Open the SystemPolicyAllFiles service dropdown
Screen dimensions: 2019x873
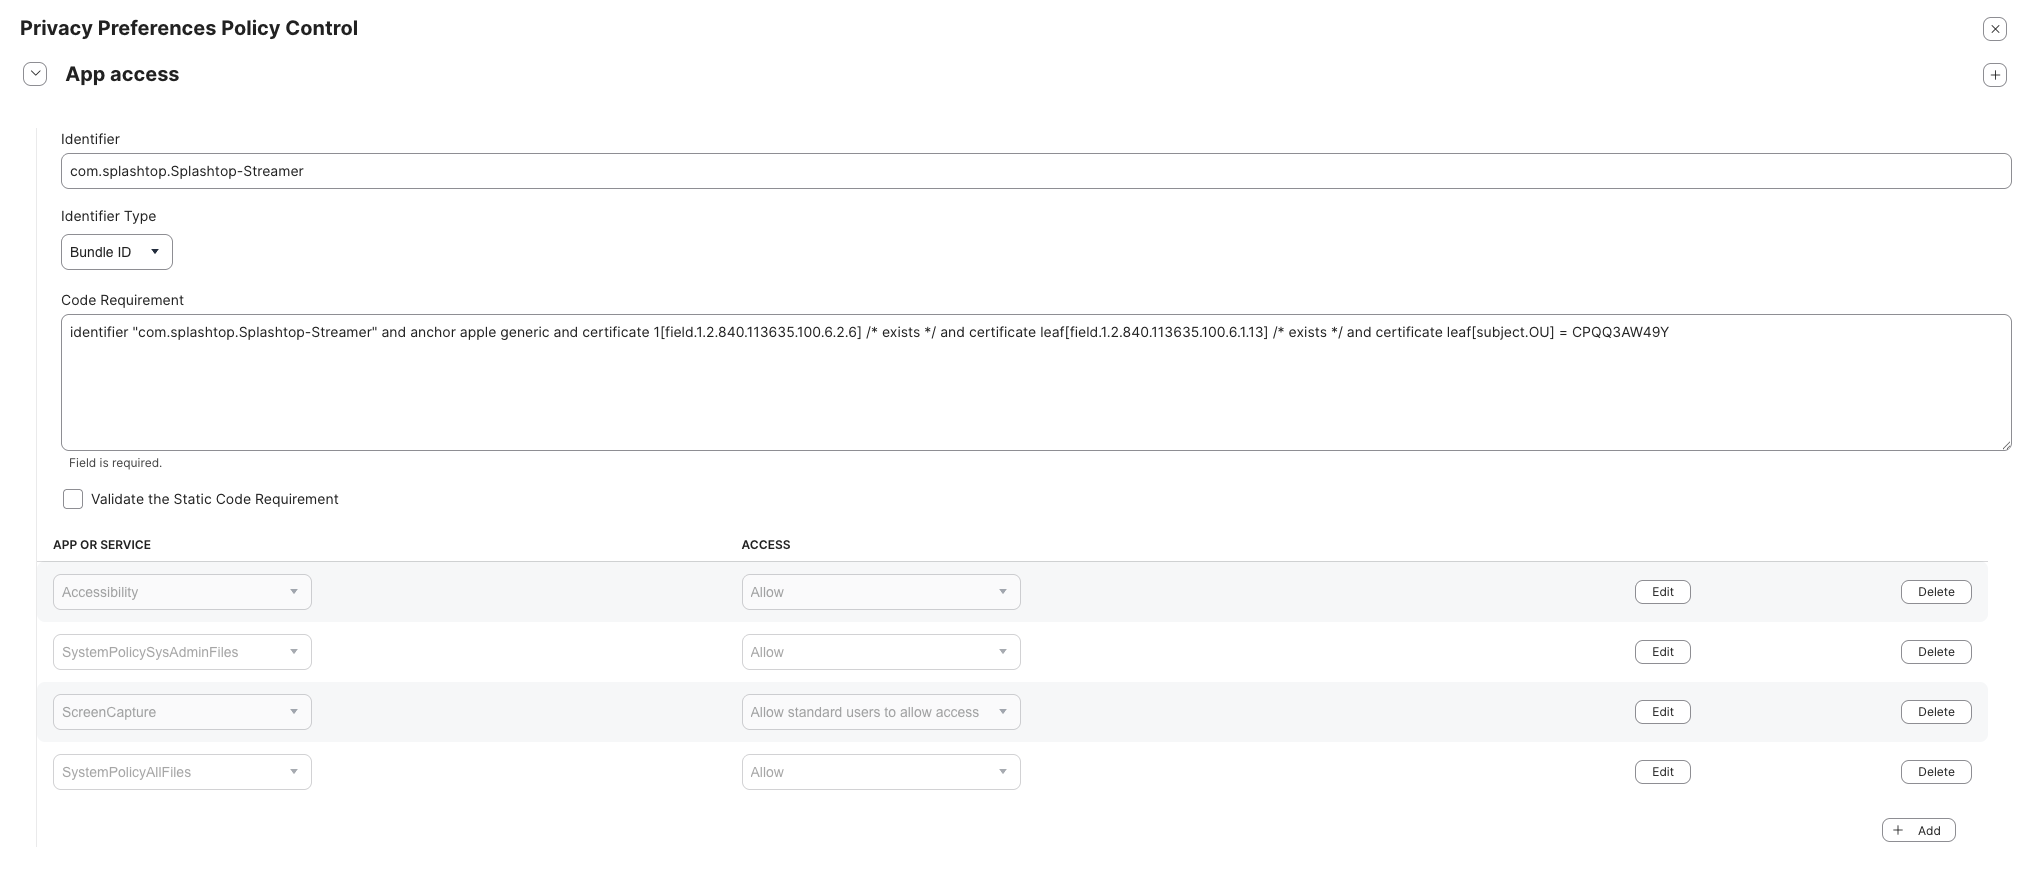[182, 772]
